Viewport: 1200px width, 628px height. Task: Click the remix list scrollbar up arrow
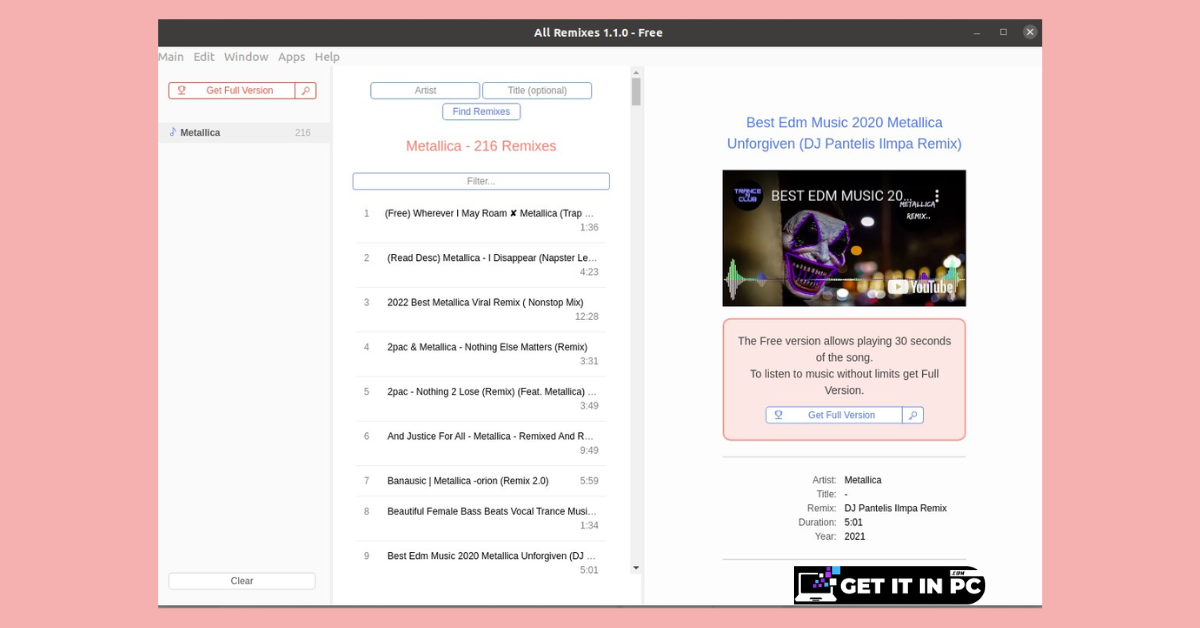pos(636,72)
